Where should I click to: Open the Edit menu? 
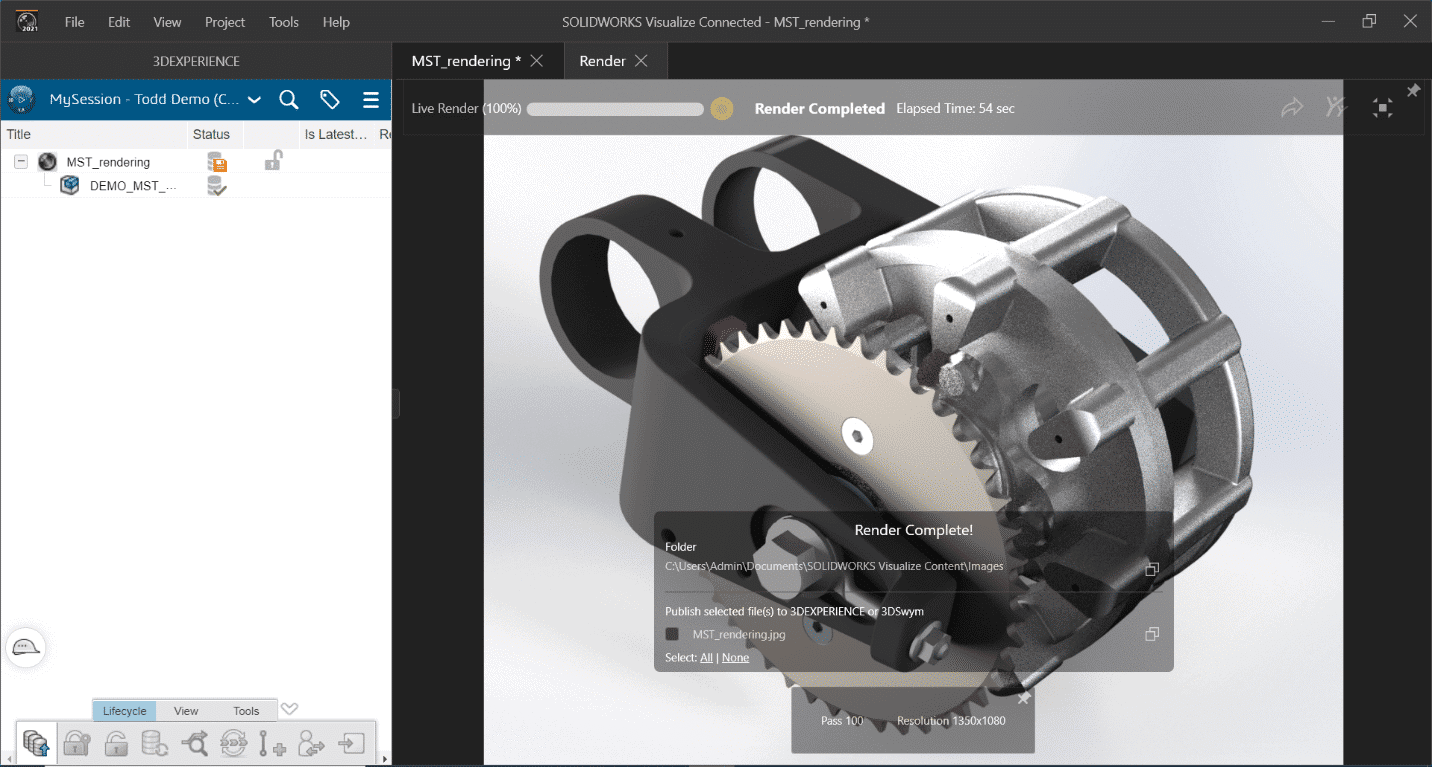pos(119,22)
